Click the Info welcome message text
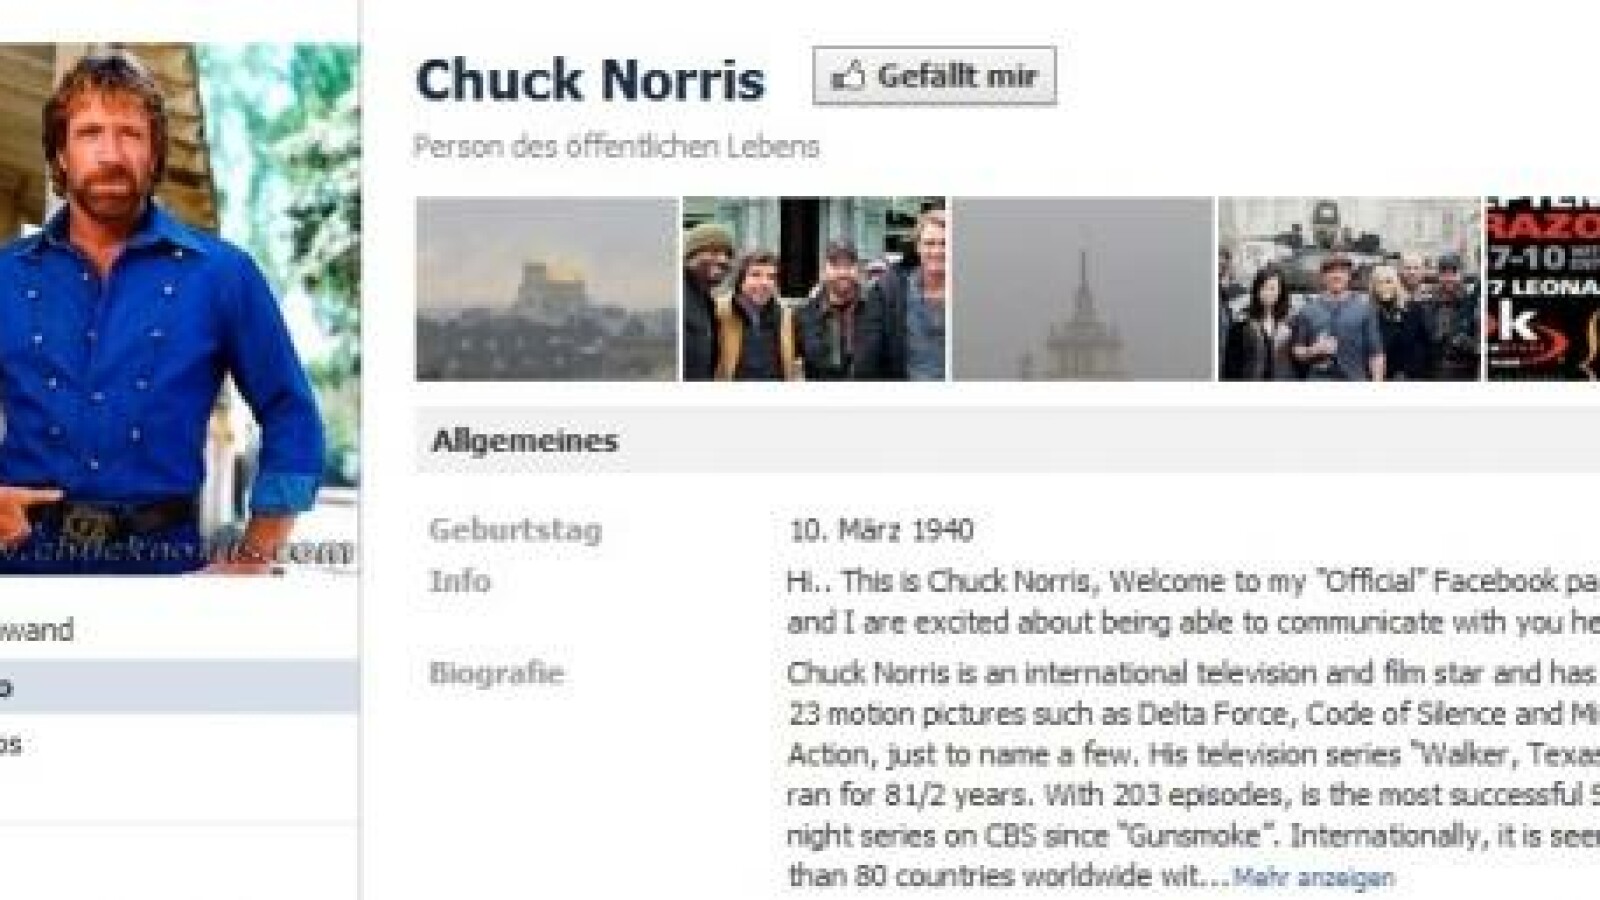 (x=1193, y=602)
